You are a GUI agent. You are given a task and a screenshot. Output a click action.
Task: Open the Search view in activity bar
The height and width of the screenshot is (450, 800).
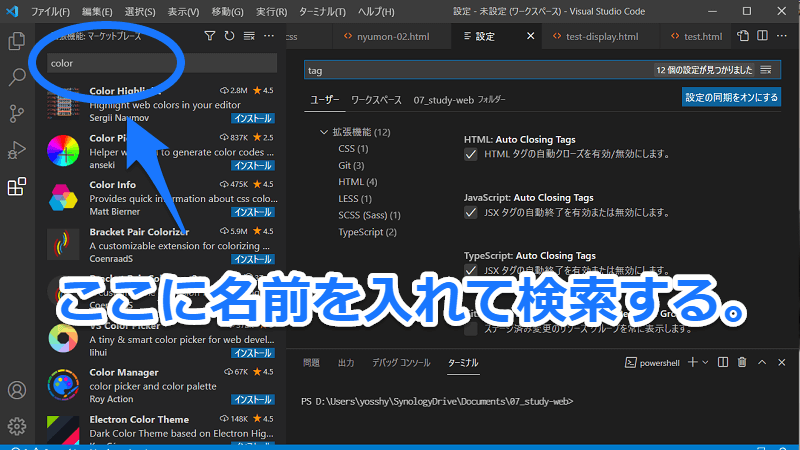click(x=17, y=77)
